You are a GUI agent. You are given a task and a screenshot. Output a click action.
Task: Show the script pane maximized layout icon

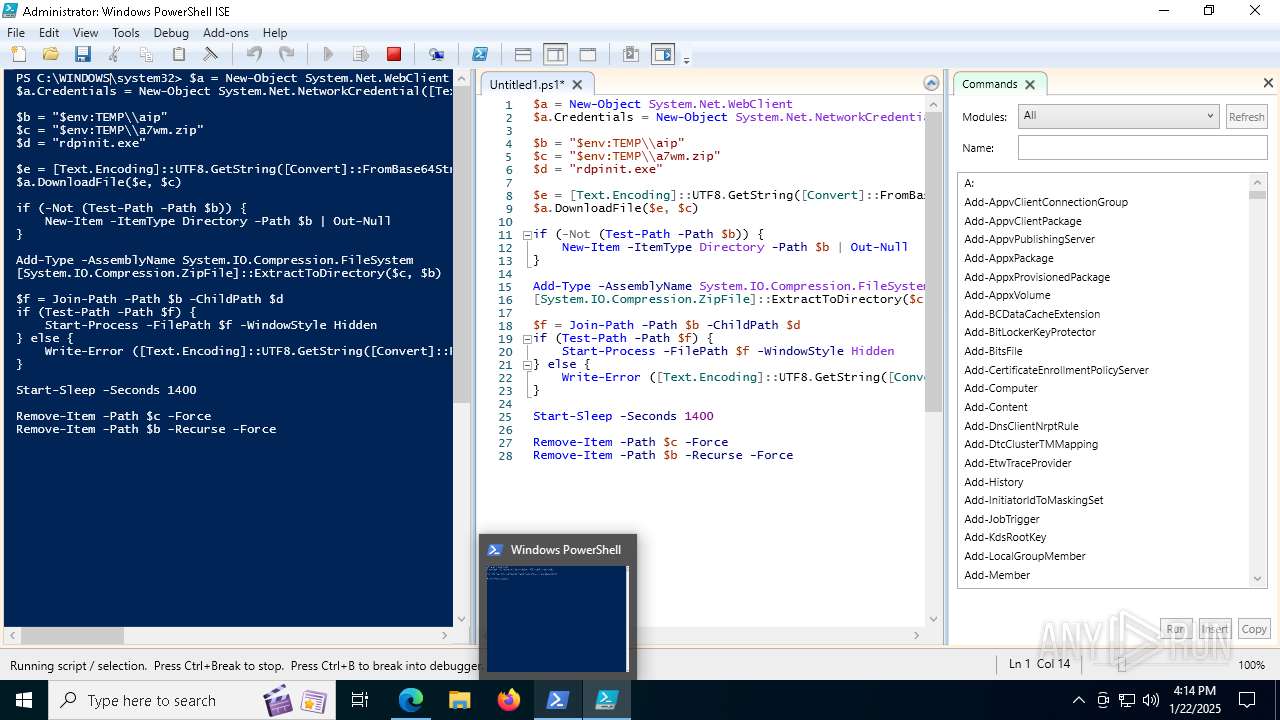pyautogui.click(x=588, y=54)
